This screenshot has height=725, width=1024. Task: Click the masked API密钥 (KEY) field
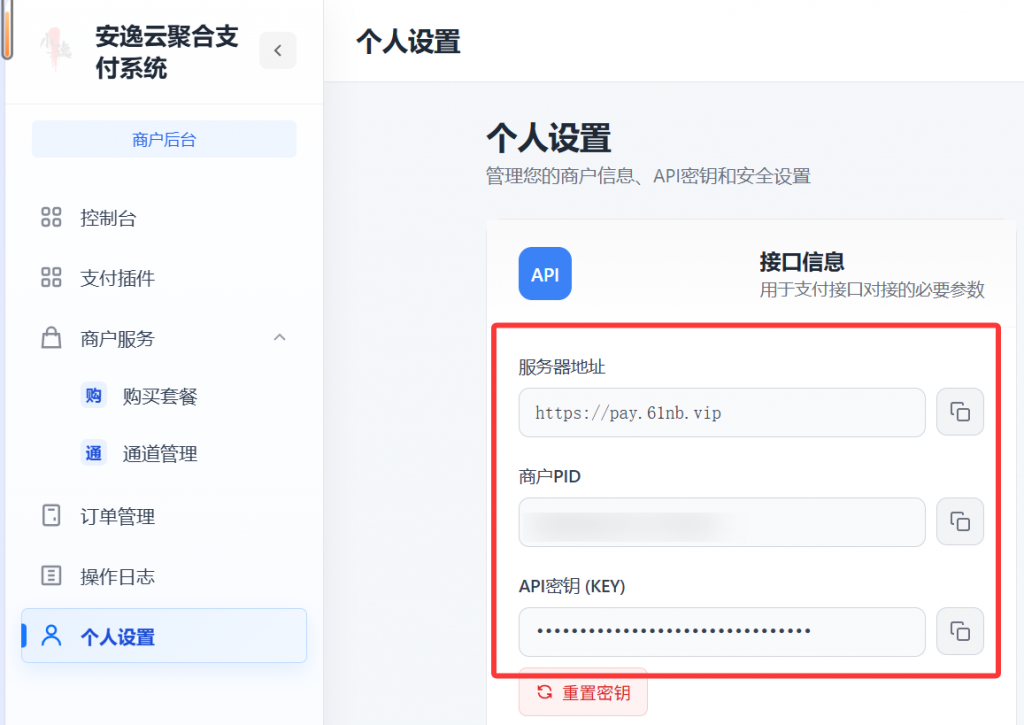click(x=721, y=631)
